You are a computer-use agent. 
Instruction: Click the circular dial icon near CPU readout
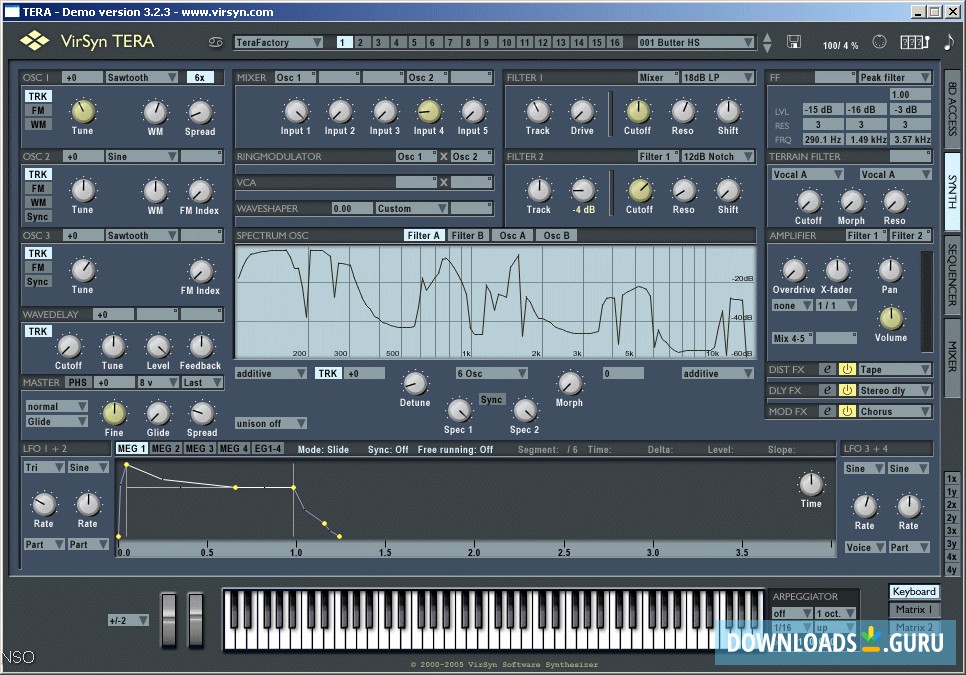879,42
